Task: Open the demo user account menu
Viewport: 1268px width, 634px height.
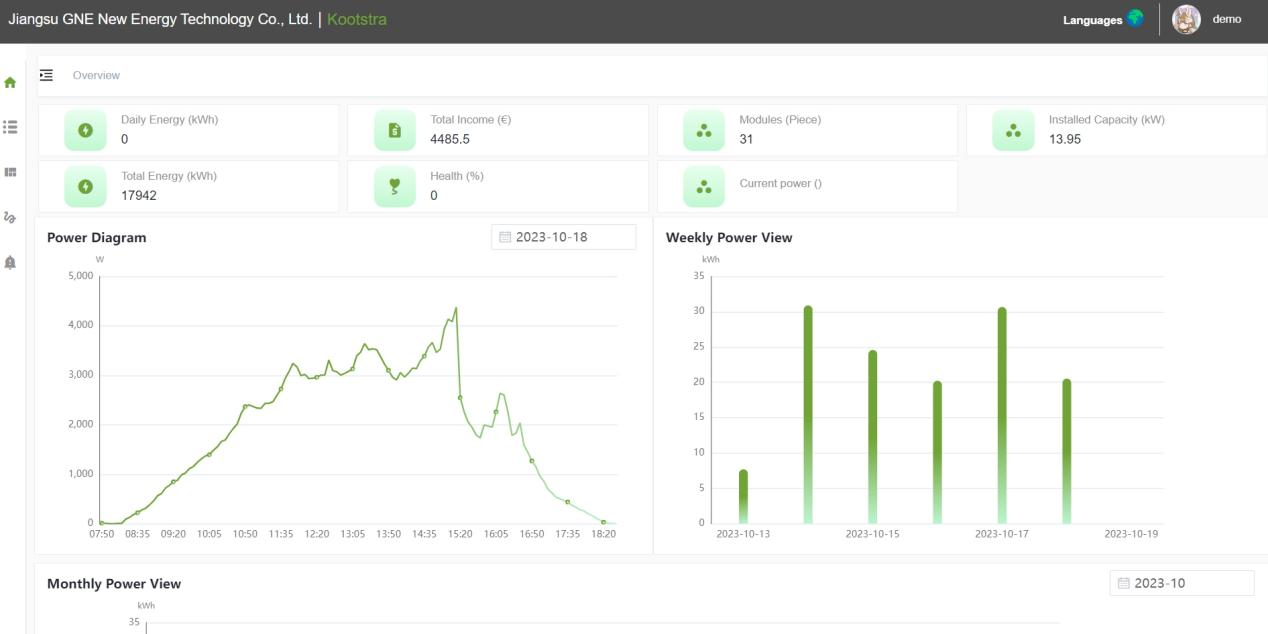Action: click(x=1226, y=19)
